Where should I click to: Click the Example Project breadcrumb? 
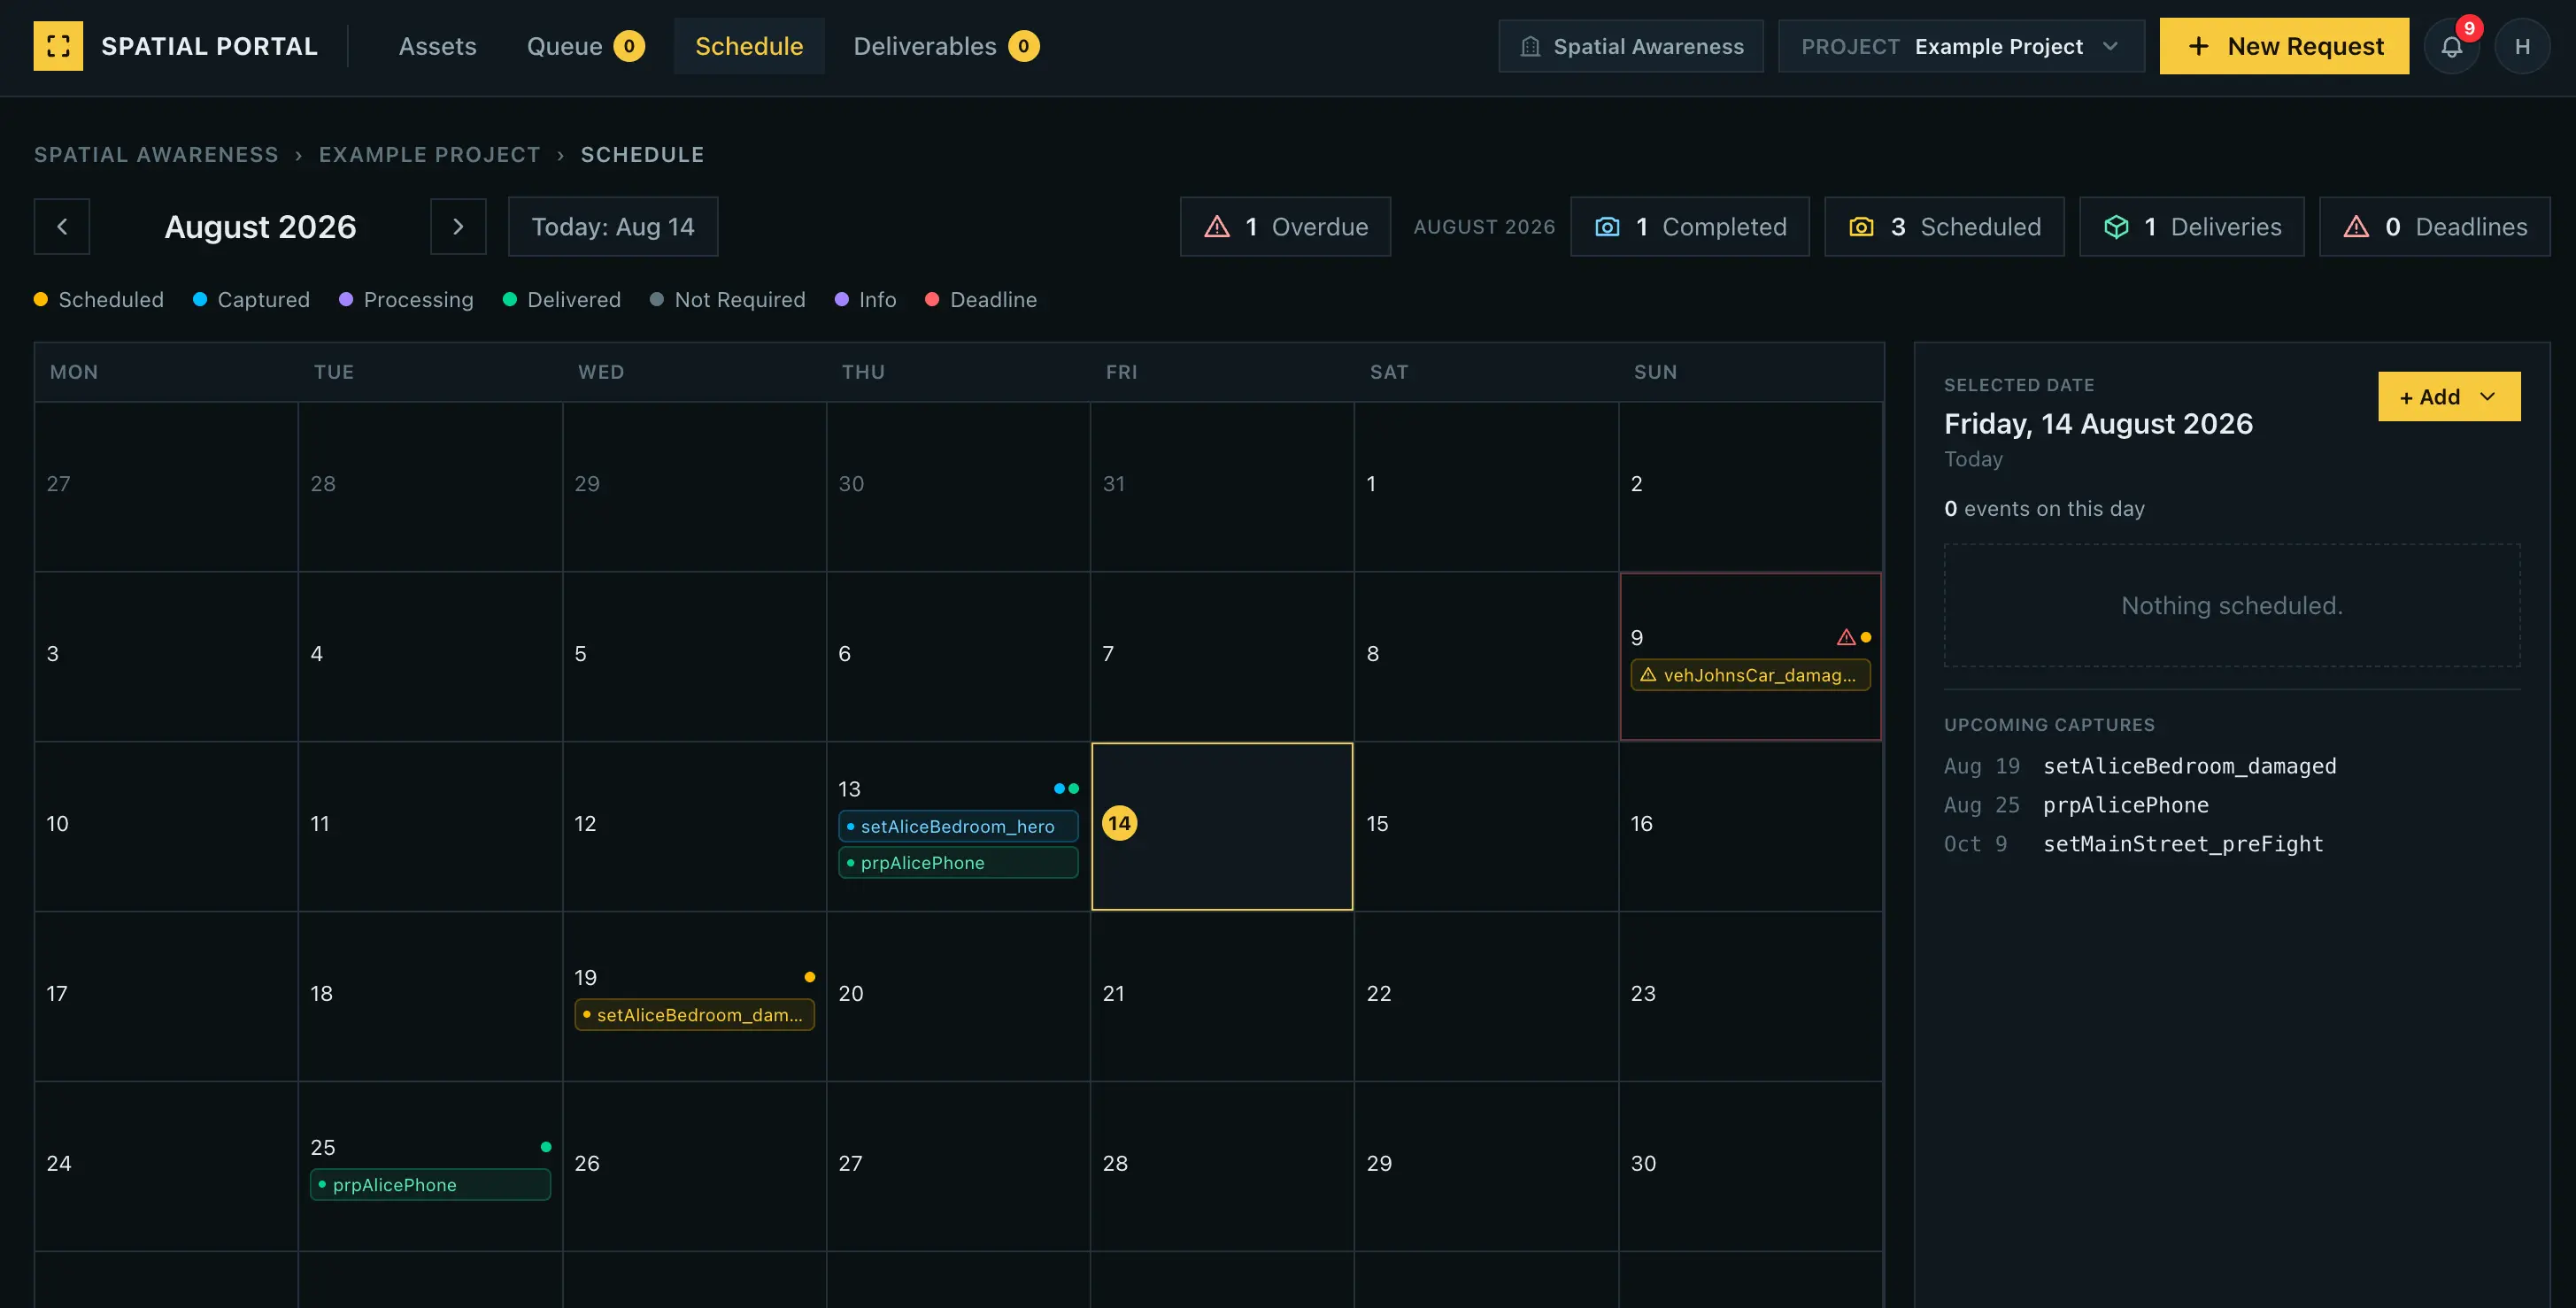tap(429, 154)
